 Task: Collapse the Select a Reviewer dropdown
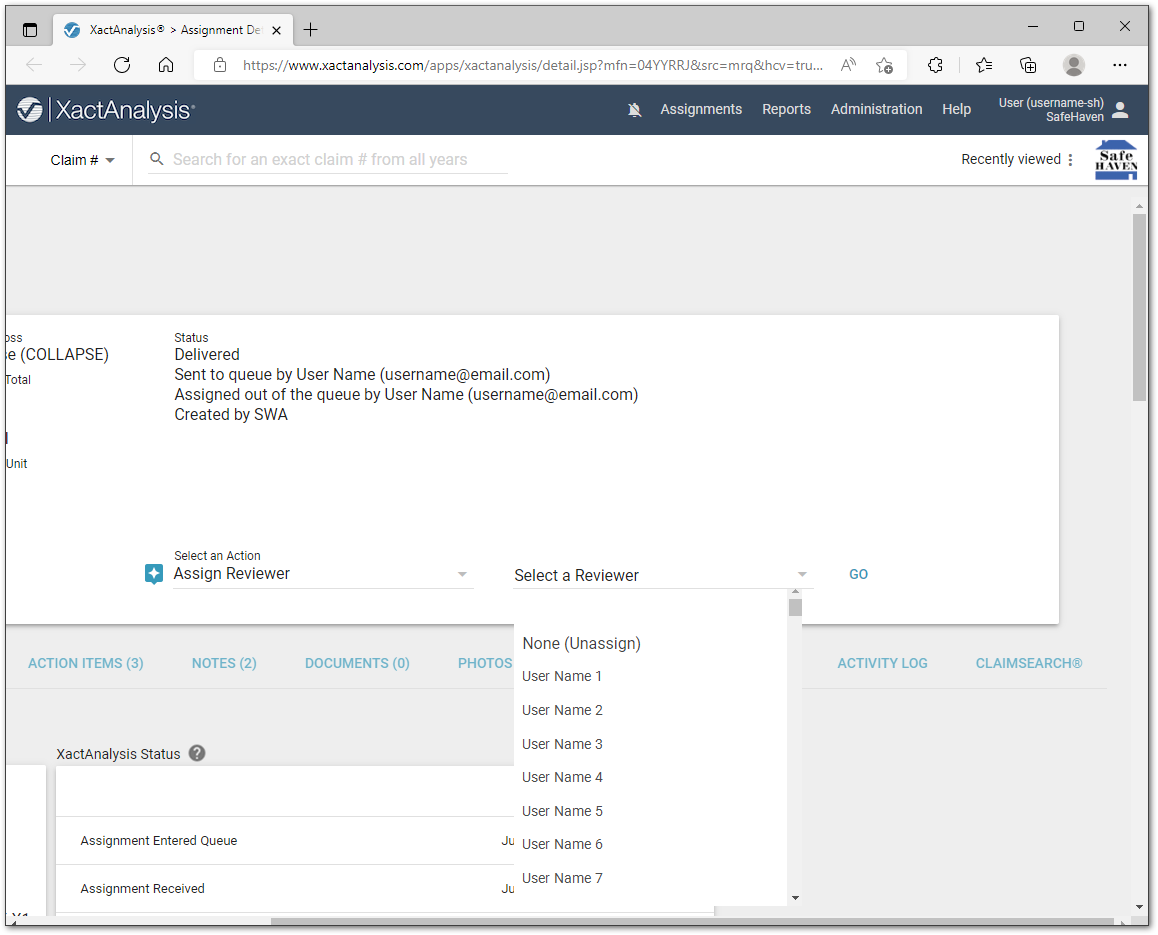pyautogui.click(x=662, y=575)
